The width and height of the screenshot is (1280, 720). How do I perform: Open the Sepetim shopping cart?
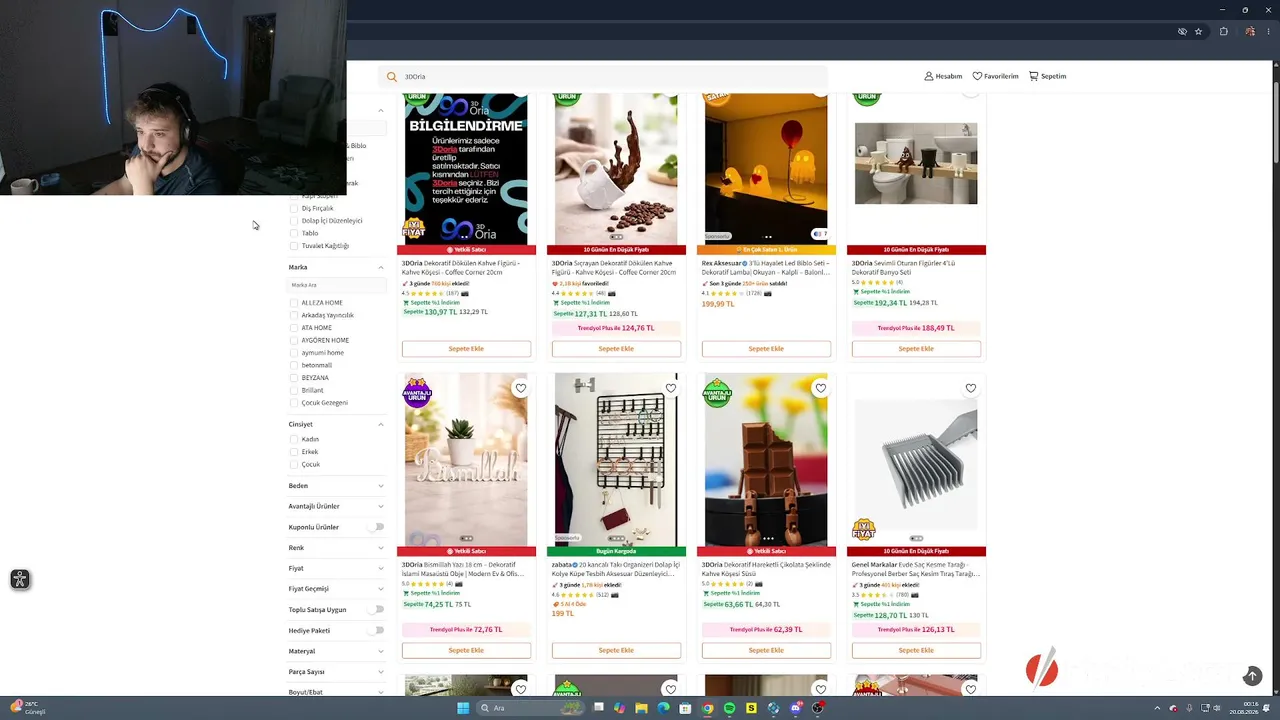pyautogui.click(x=1047, y=76)
